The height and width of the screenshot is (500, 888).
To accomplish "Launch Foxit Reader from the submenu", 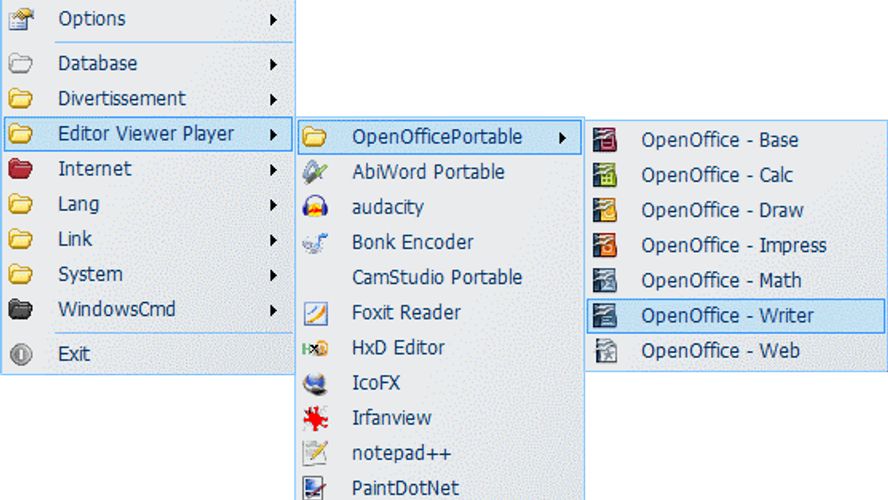I will coord(439,313).
